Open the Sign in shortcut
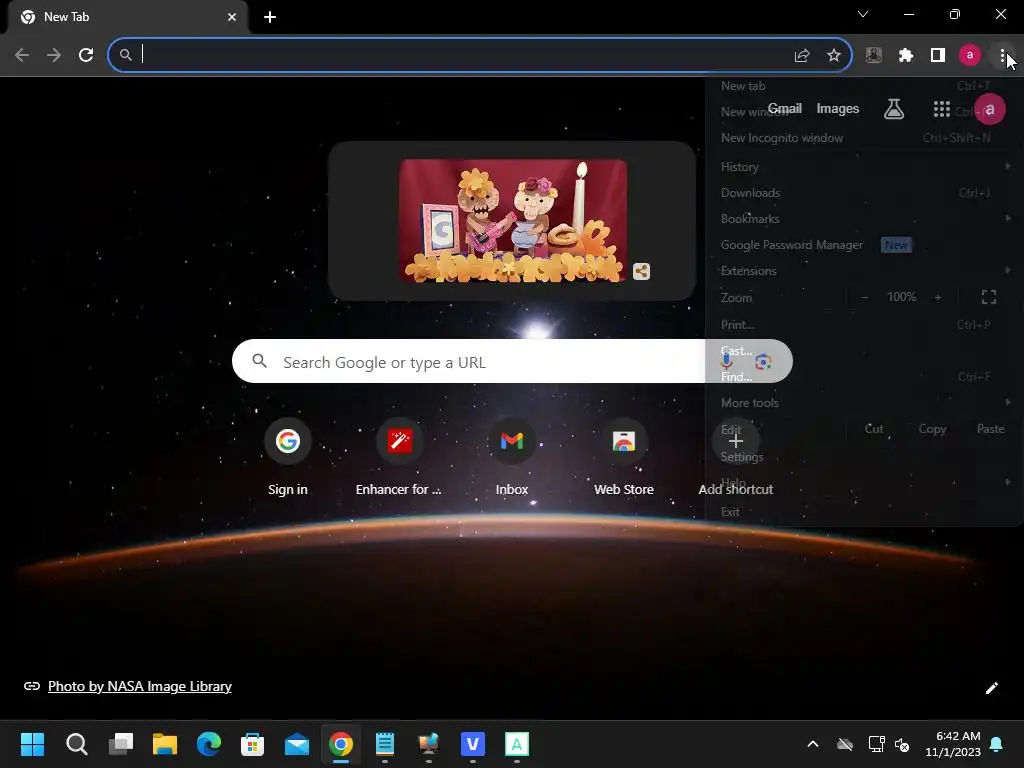 (287, 457)
